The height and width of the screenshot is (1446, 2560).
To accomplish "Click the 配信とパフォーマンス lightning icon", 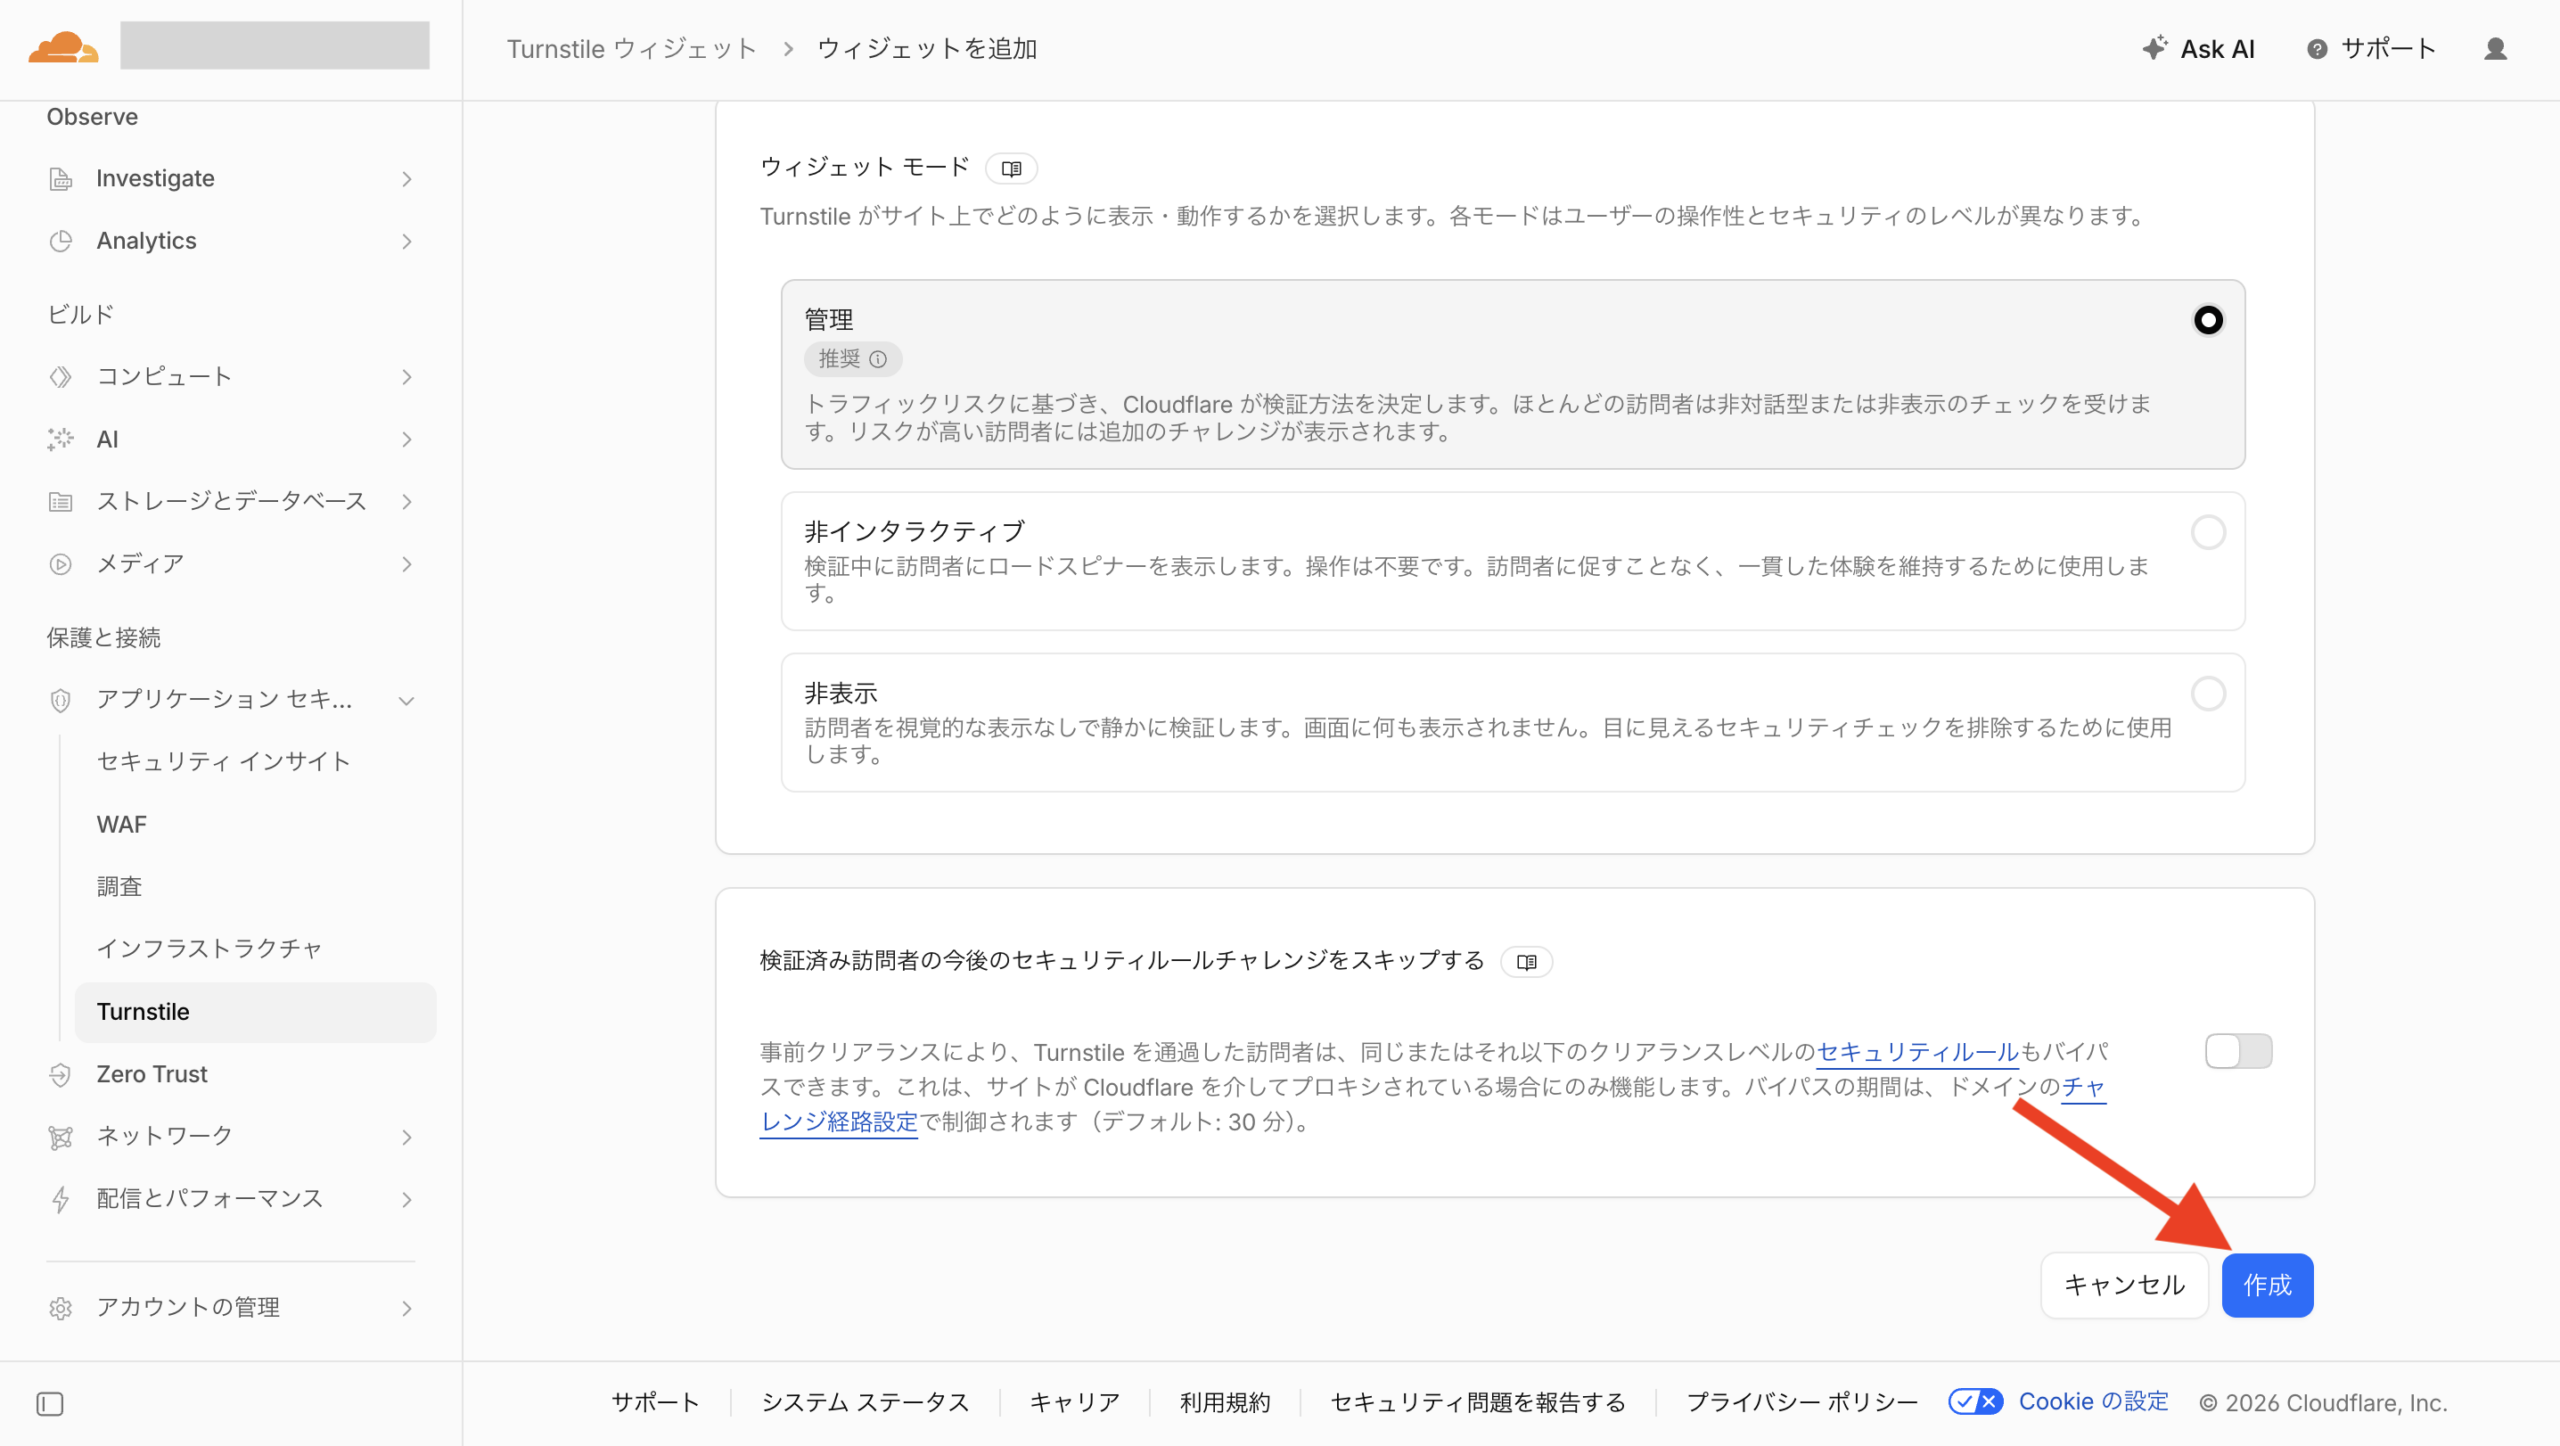I will click(x=61, y=1199).
